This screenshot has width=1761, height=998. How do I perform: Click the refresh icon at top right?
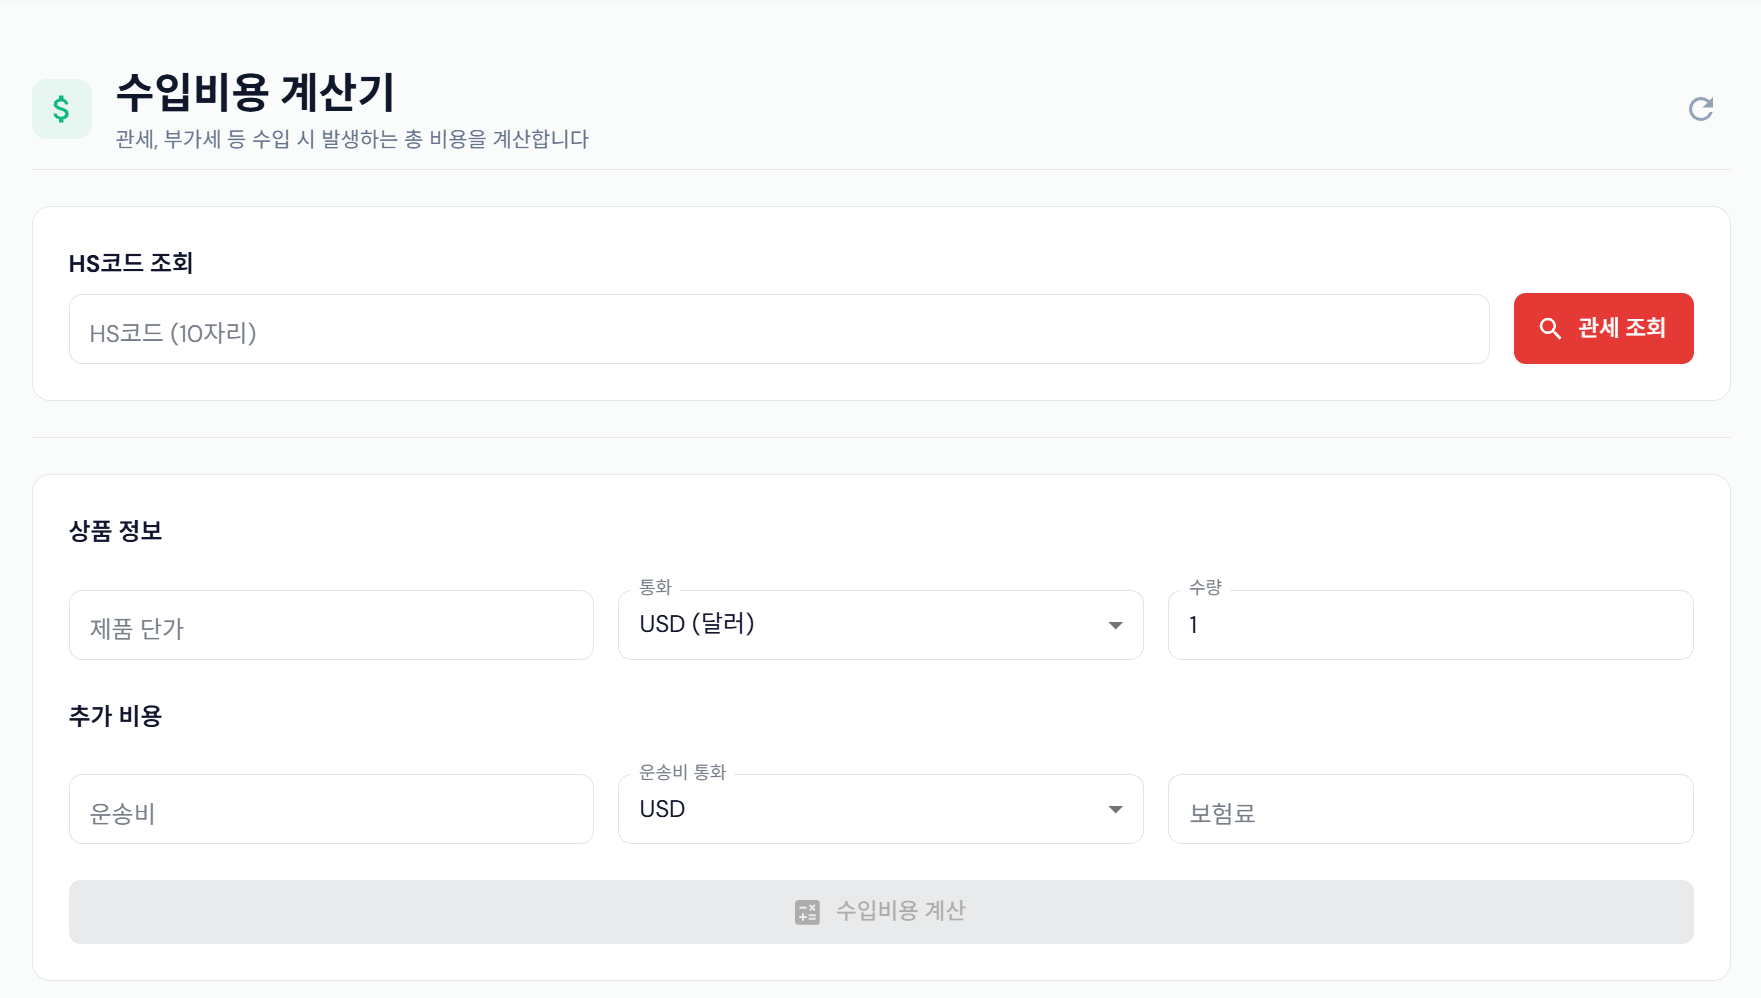tap(1701, 109)
